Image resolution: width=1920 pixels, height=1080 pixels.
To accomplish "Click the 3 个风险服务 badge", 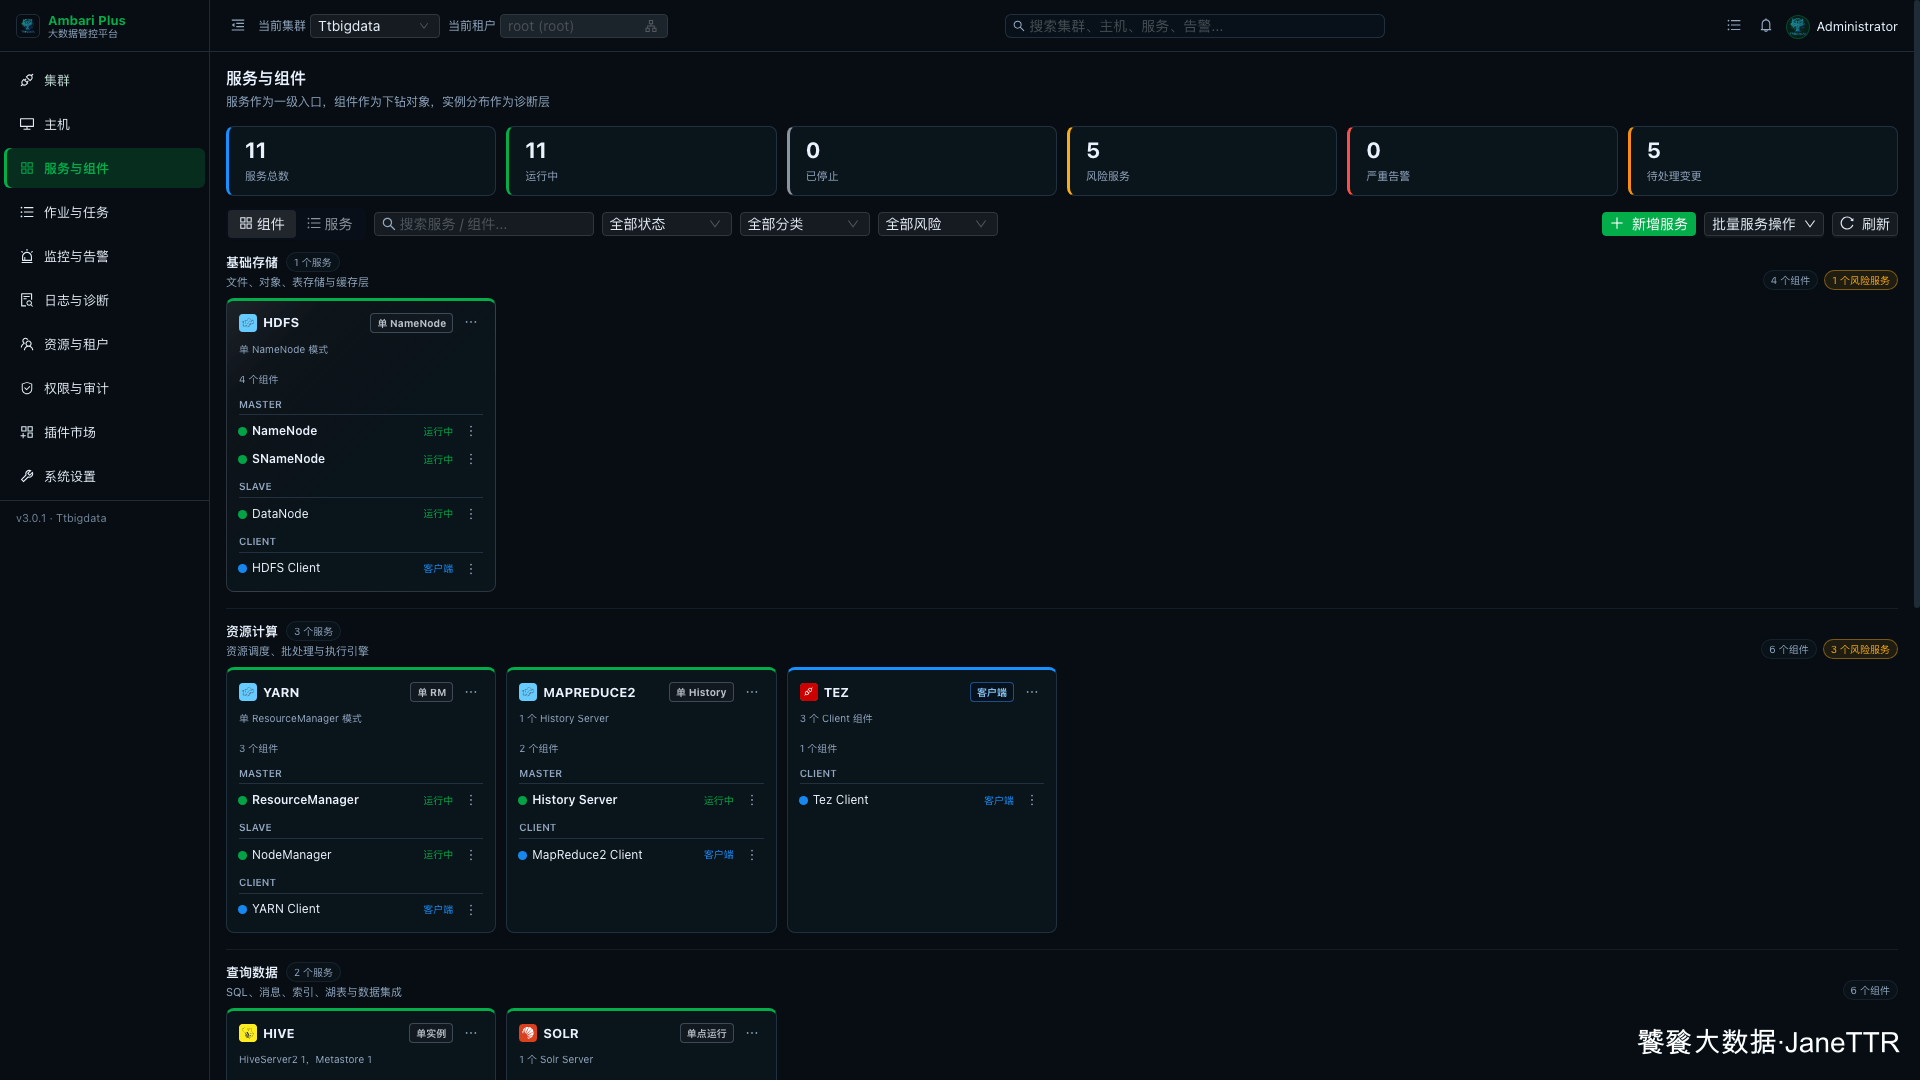I will click(x=1860, y=649).
